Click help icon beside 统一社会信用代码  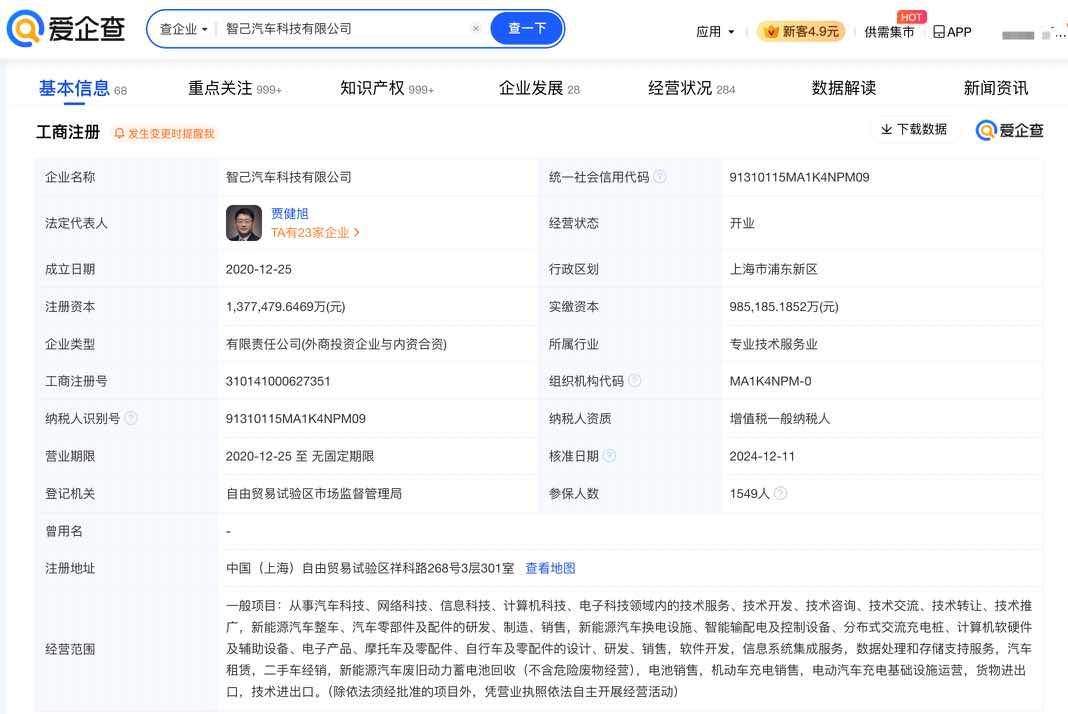660,177
